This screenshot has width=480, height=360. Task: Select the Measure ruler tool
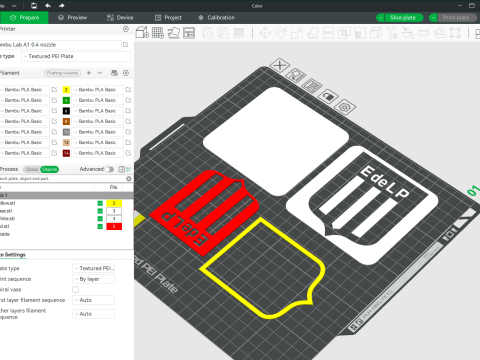click(x=424, y=33)
